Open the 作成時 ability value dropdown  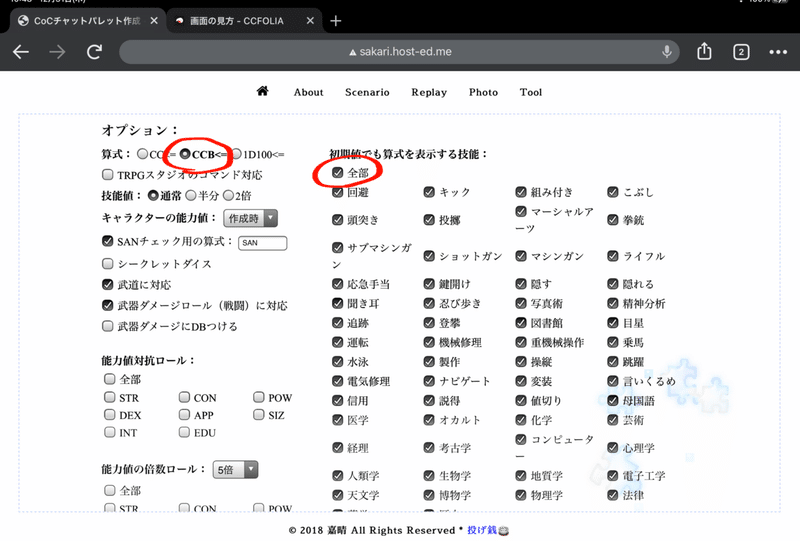coord(251,218)
